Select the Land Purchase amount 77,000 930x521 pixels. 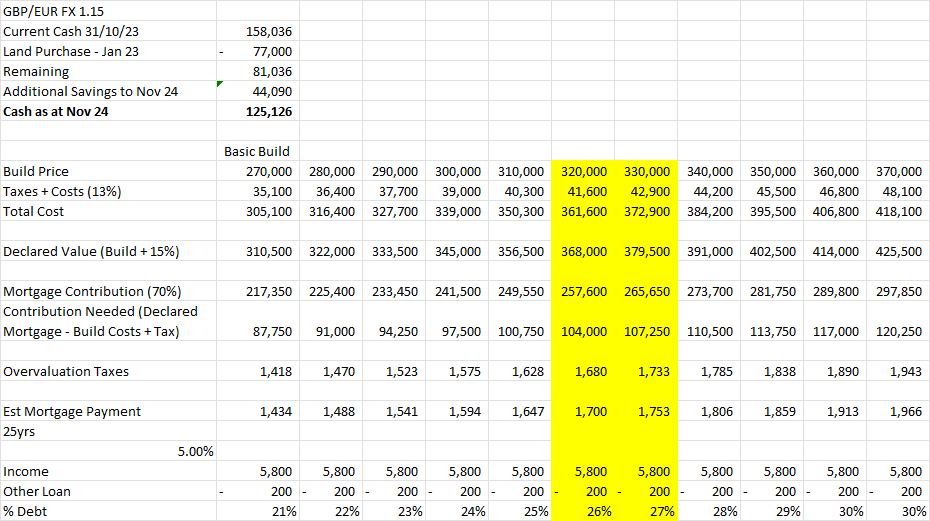pyautogui.click(x=266, y=51)
